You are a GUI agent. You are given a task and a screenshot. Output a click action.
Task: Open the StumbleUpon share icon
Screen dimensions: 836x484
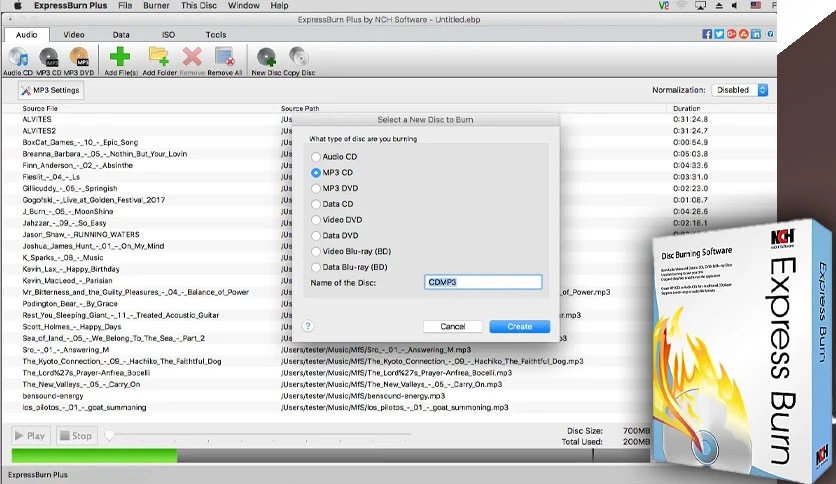tap(744, 34)
